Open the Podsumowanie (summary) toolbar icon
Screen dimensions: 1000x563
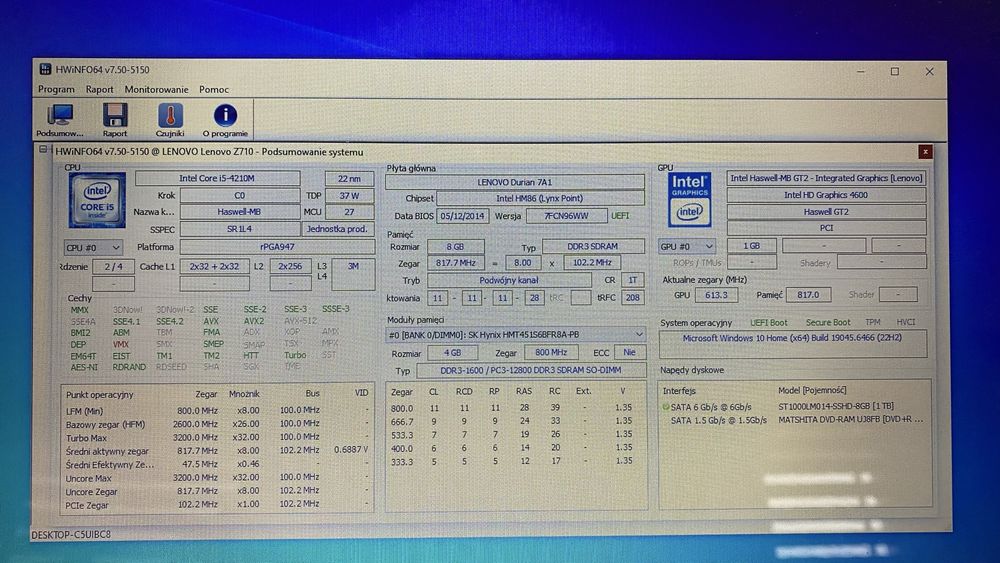tap(59, 120)
